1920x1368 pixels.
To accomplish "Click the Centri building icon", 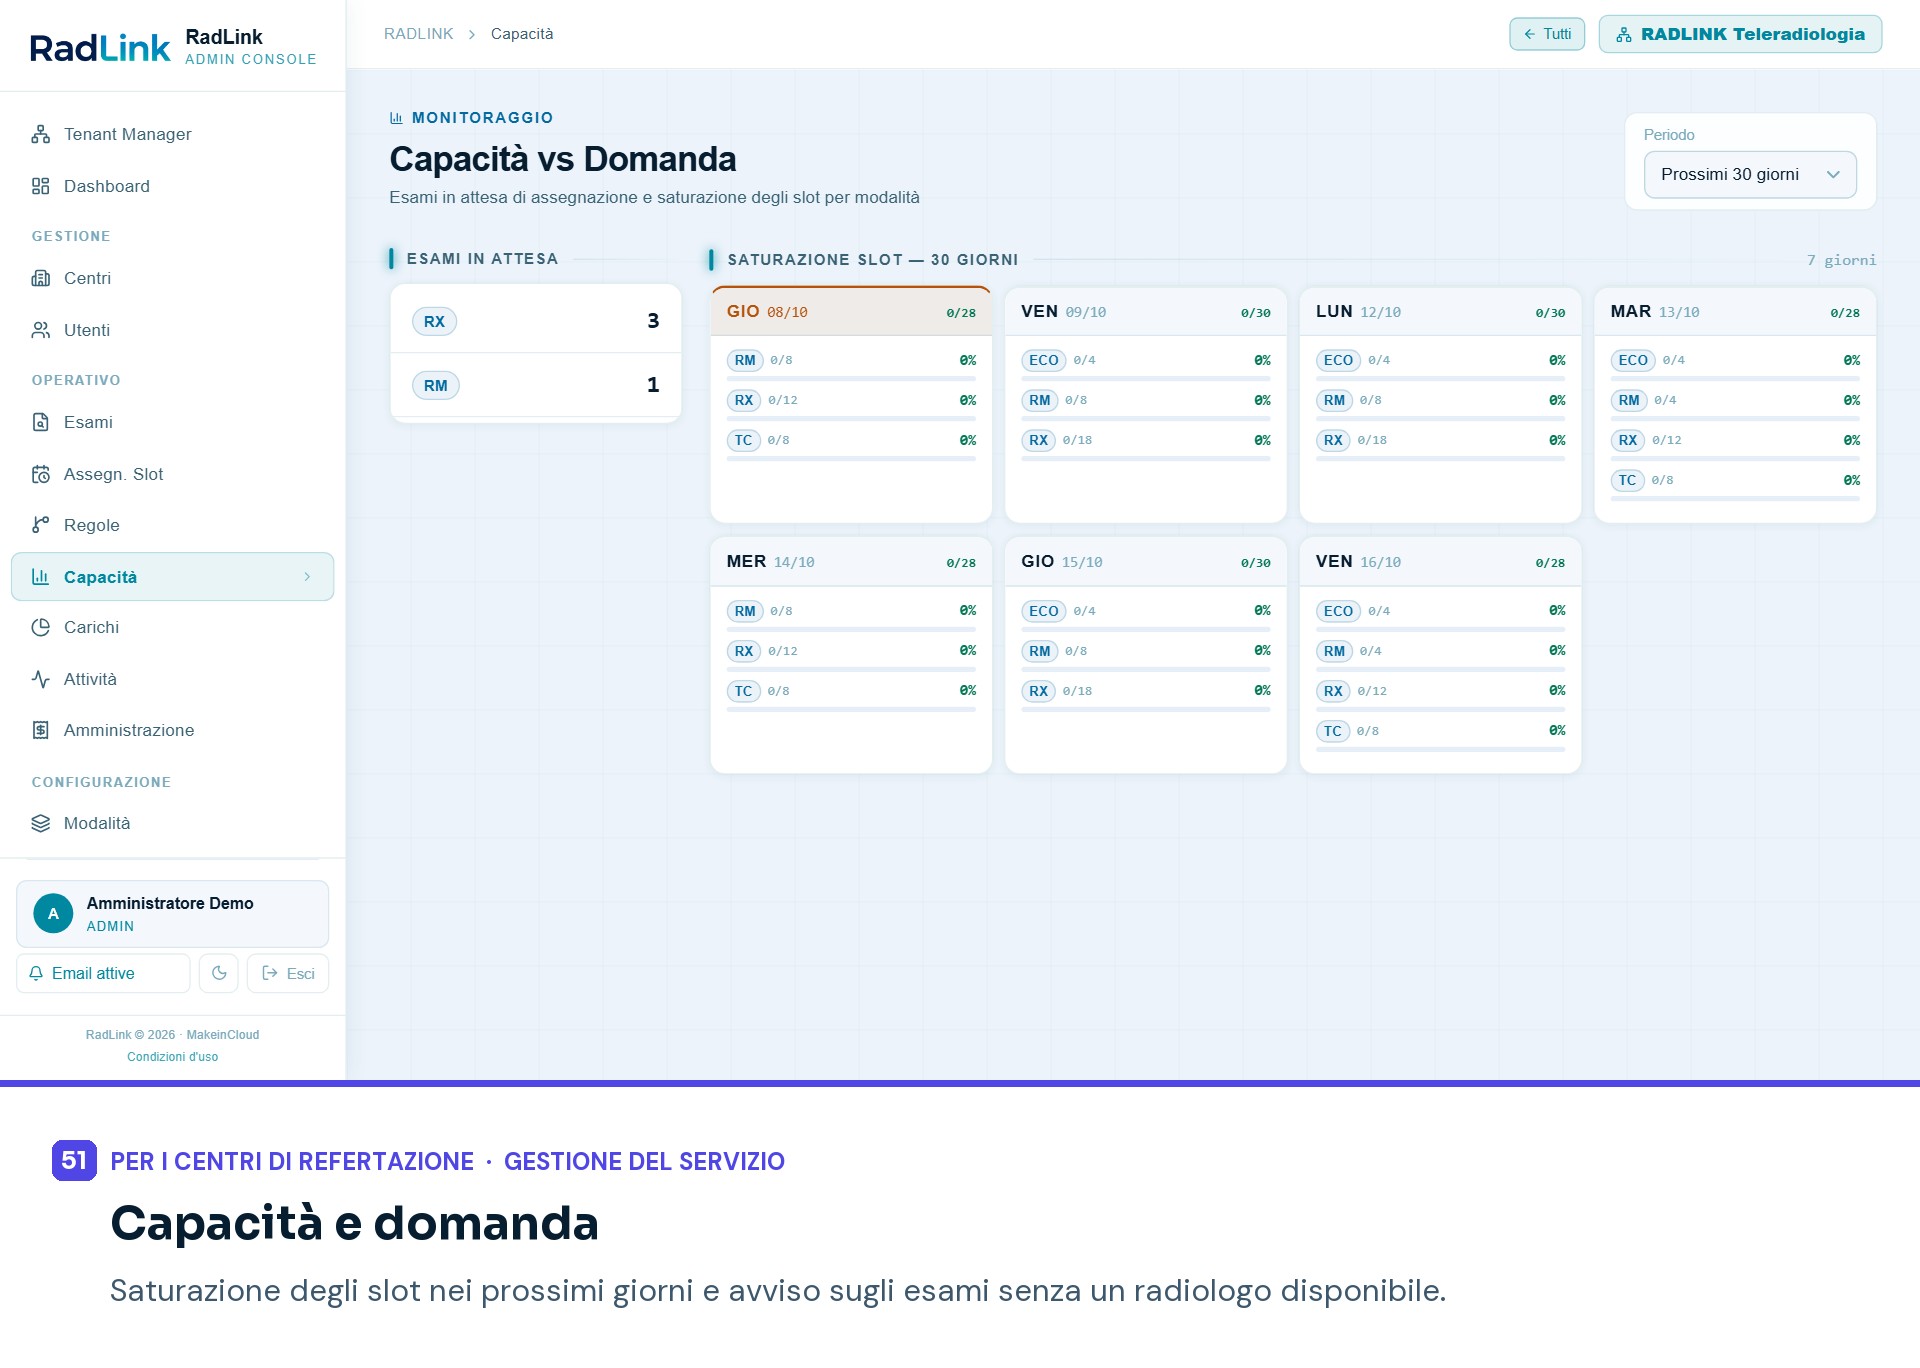I will pyautogui.click(x=40, y=278).
